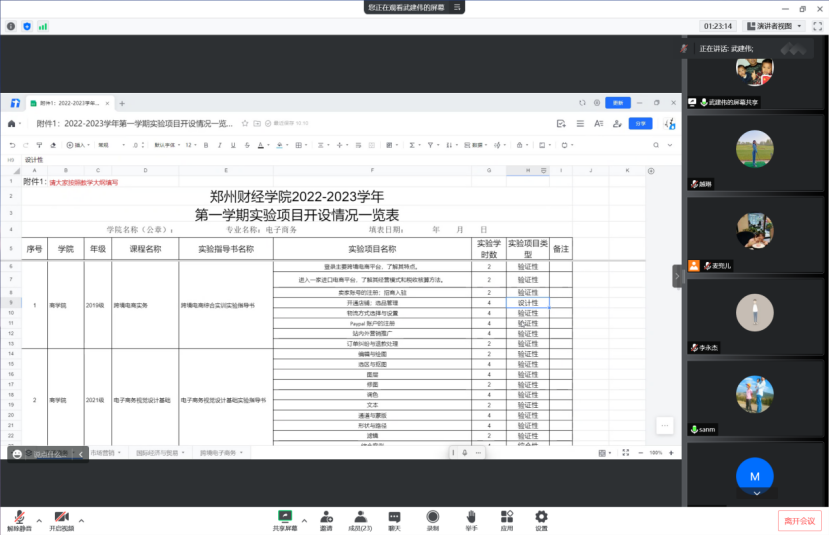The image size is (830, 535).
Task: Collapse participants panel with side arrow
Action: pos(677,276)
